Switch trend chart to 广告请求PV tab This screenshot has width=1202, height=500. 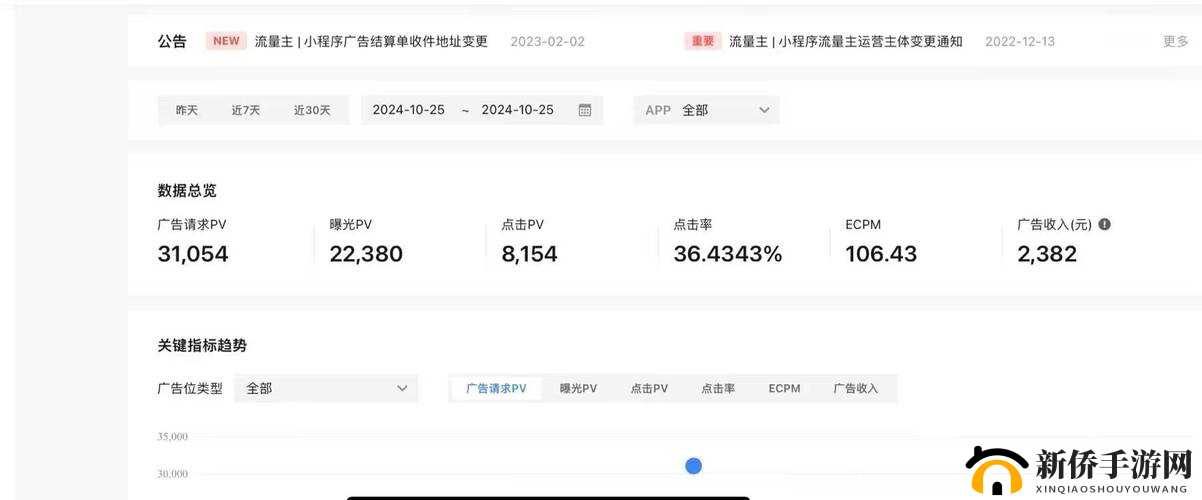coord(496,388)
